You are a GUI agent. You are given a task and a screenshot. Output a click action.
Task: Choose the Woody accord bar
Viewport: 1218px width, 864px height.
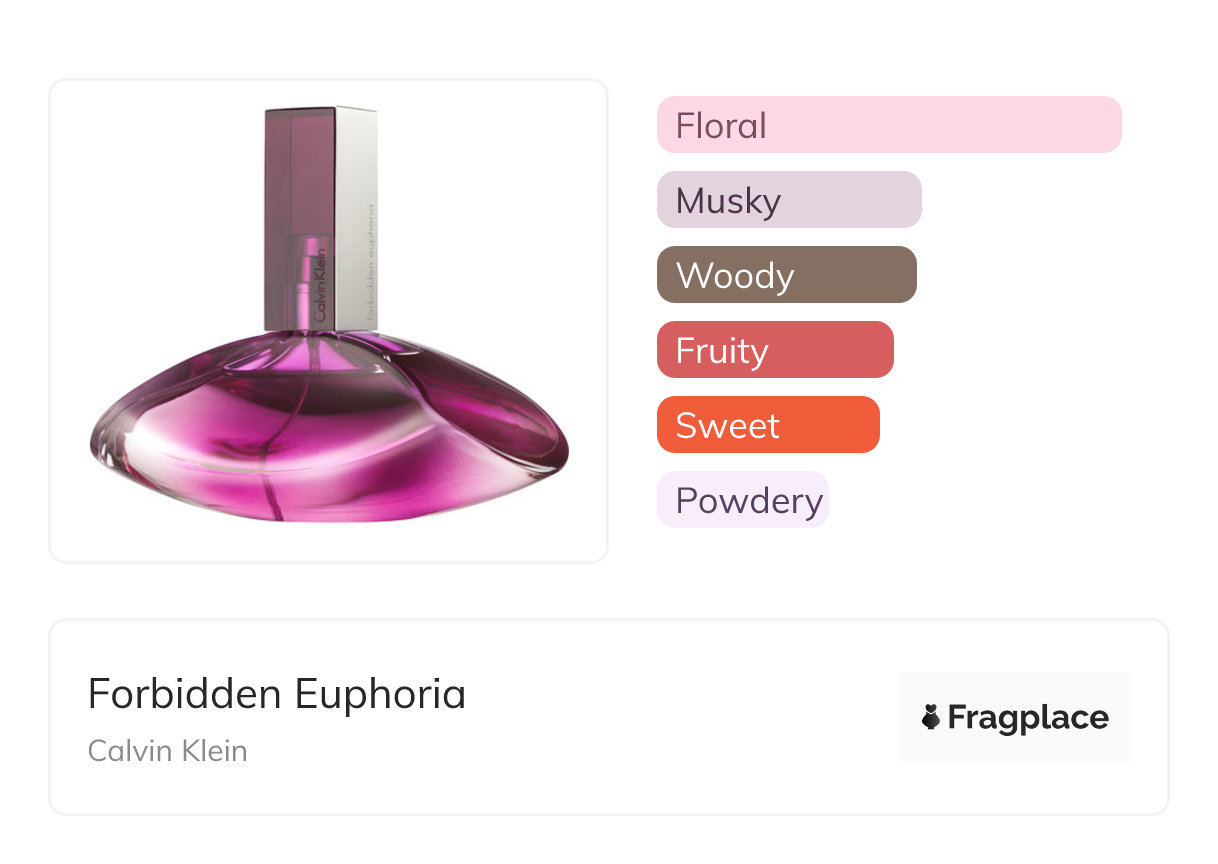[786, 275]
